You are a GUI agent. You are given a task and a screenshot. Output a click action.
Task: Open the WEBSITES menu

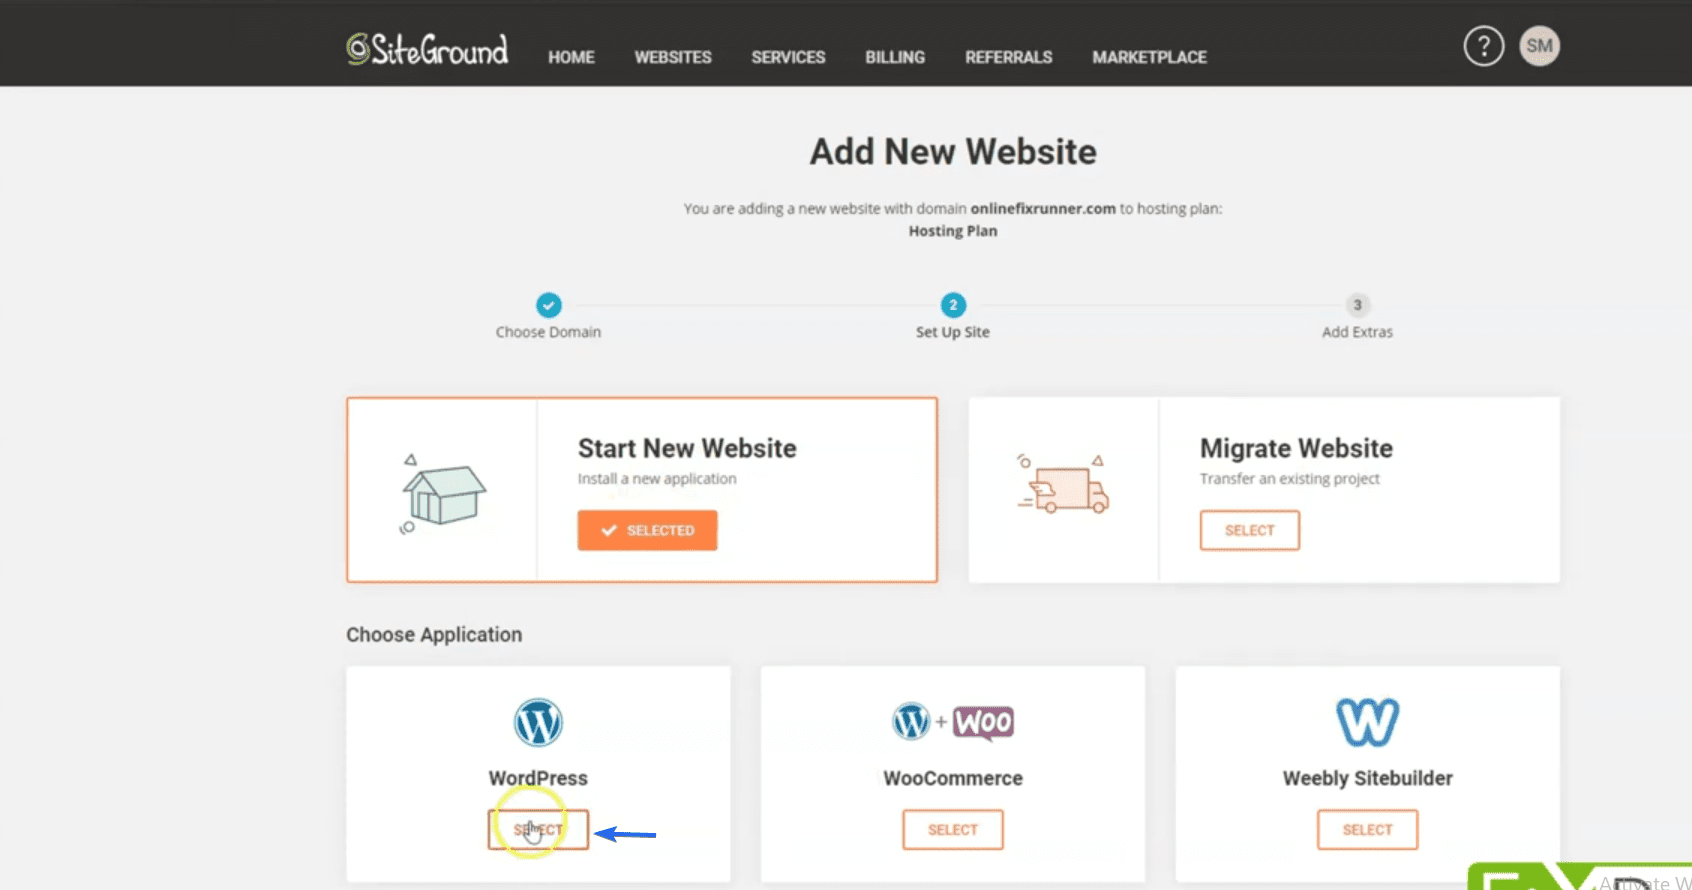[673, 57]
